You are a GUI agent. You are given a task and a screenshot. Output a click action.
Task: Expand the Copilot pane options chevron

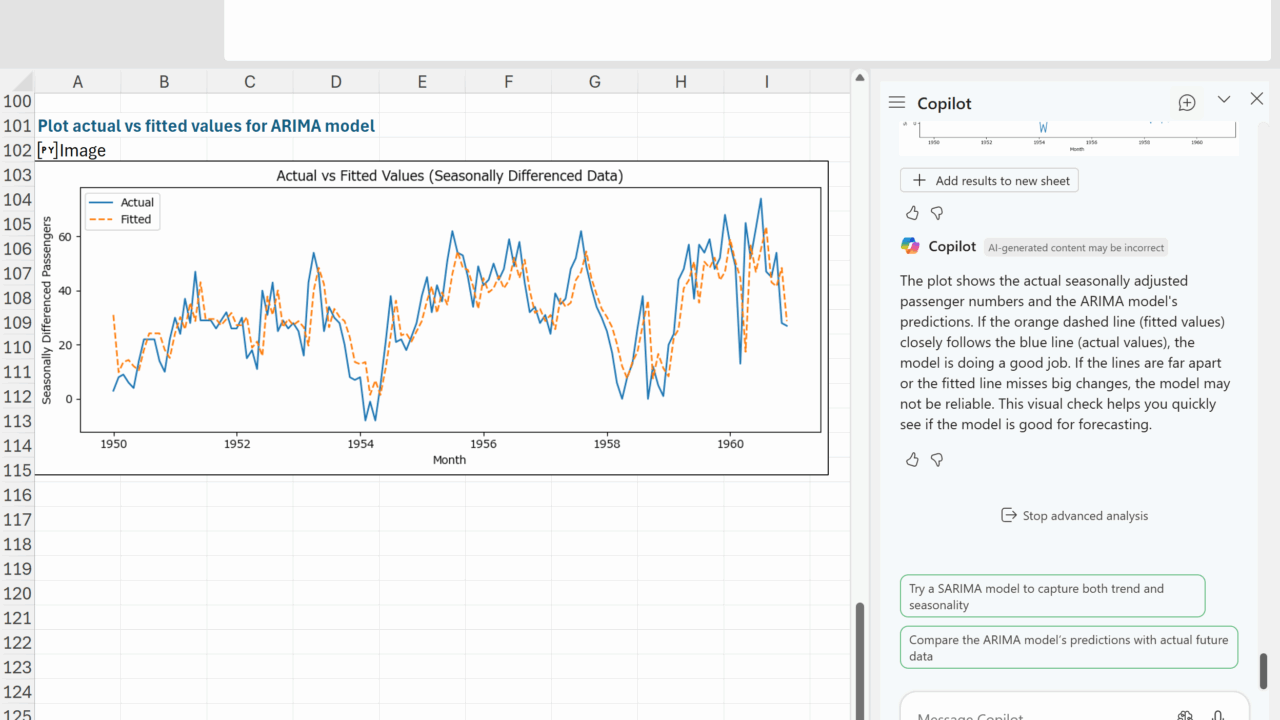[x=1223, y=100]
